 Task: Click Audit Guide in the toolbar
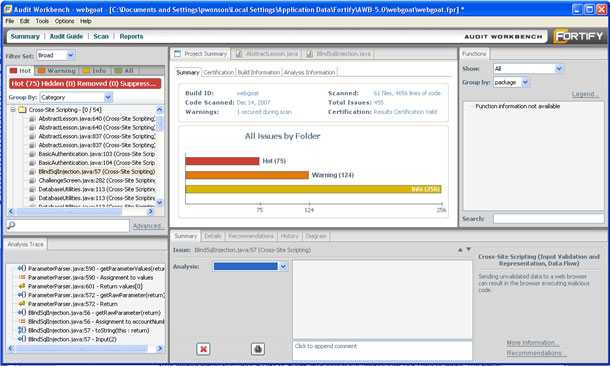[x=66, y=36]
